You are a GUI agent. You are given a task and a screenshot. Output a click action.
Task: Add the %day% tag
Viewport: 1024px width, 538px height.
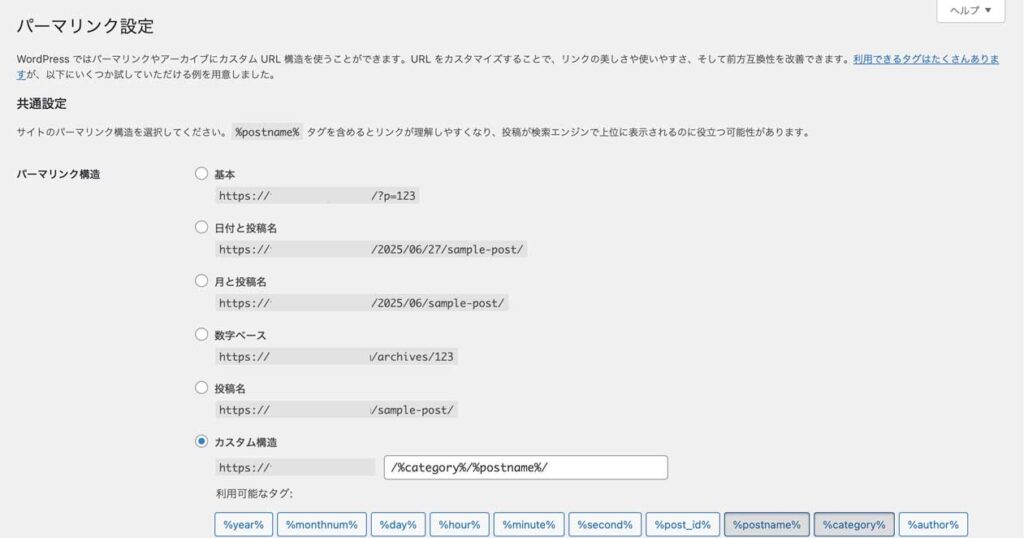398,525
